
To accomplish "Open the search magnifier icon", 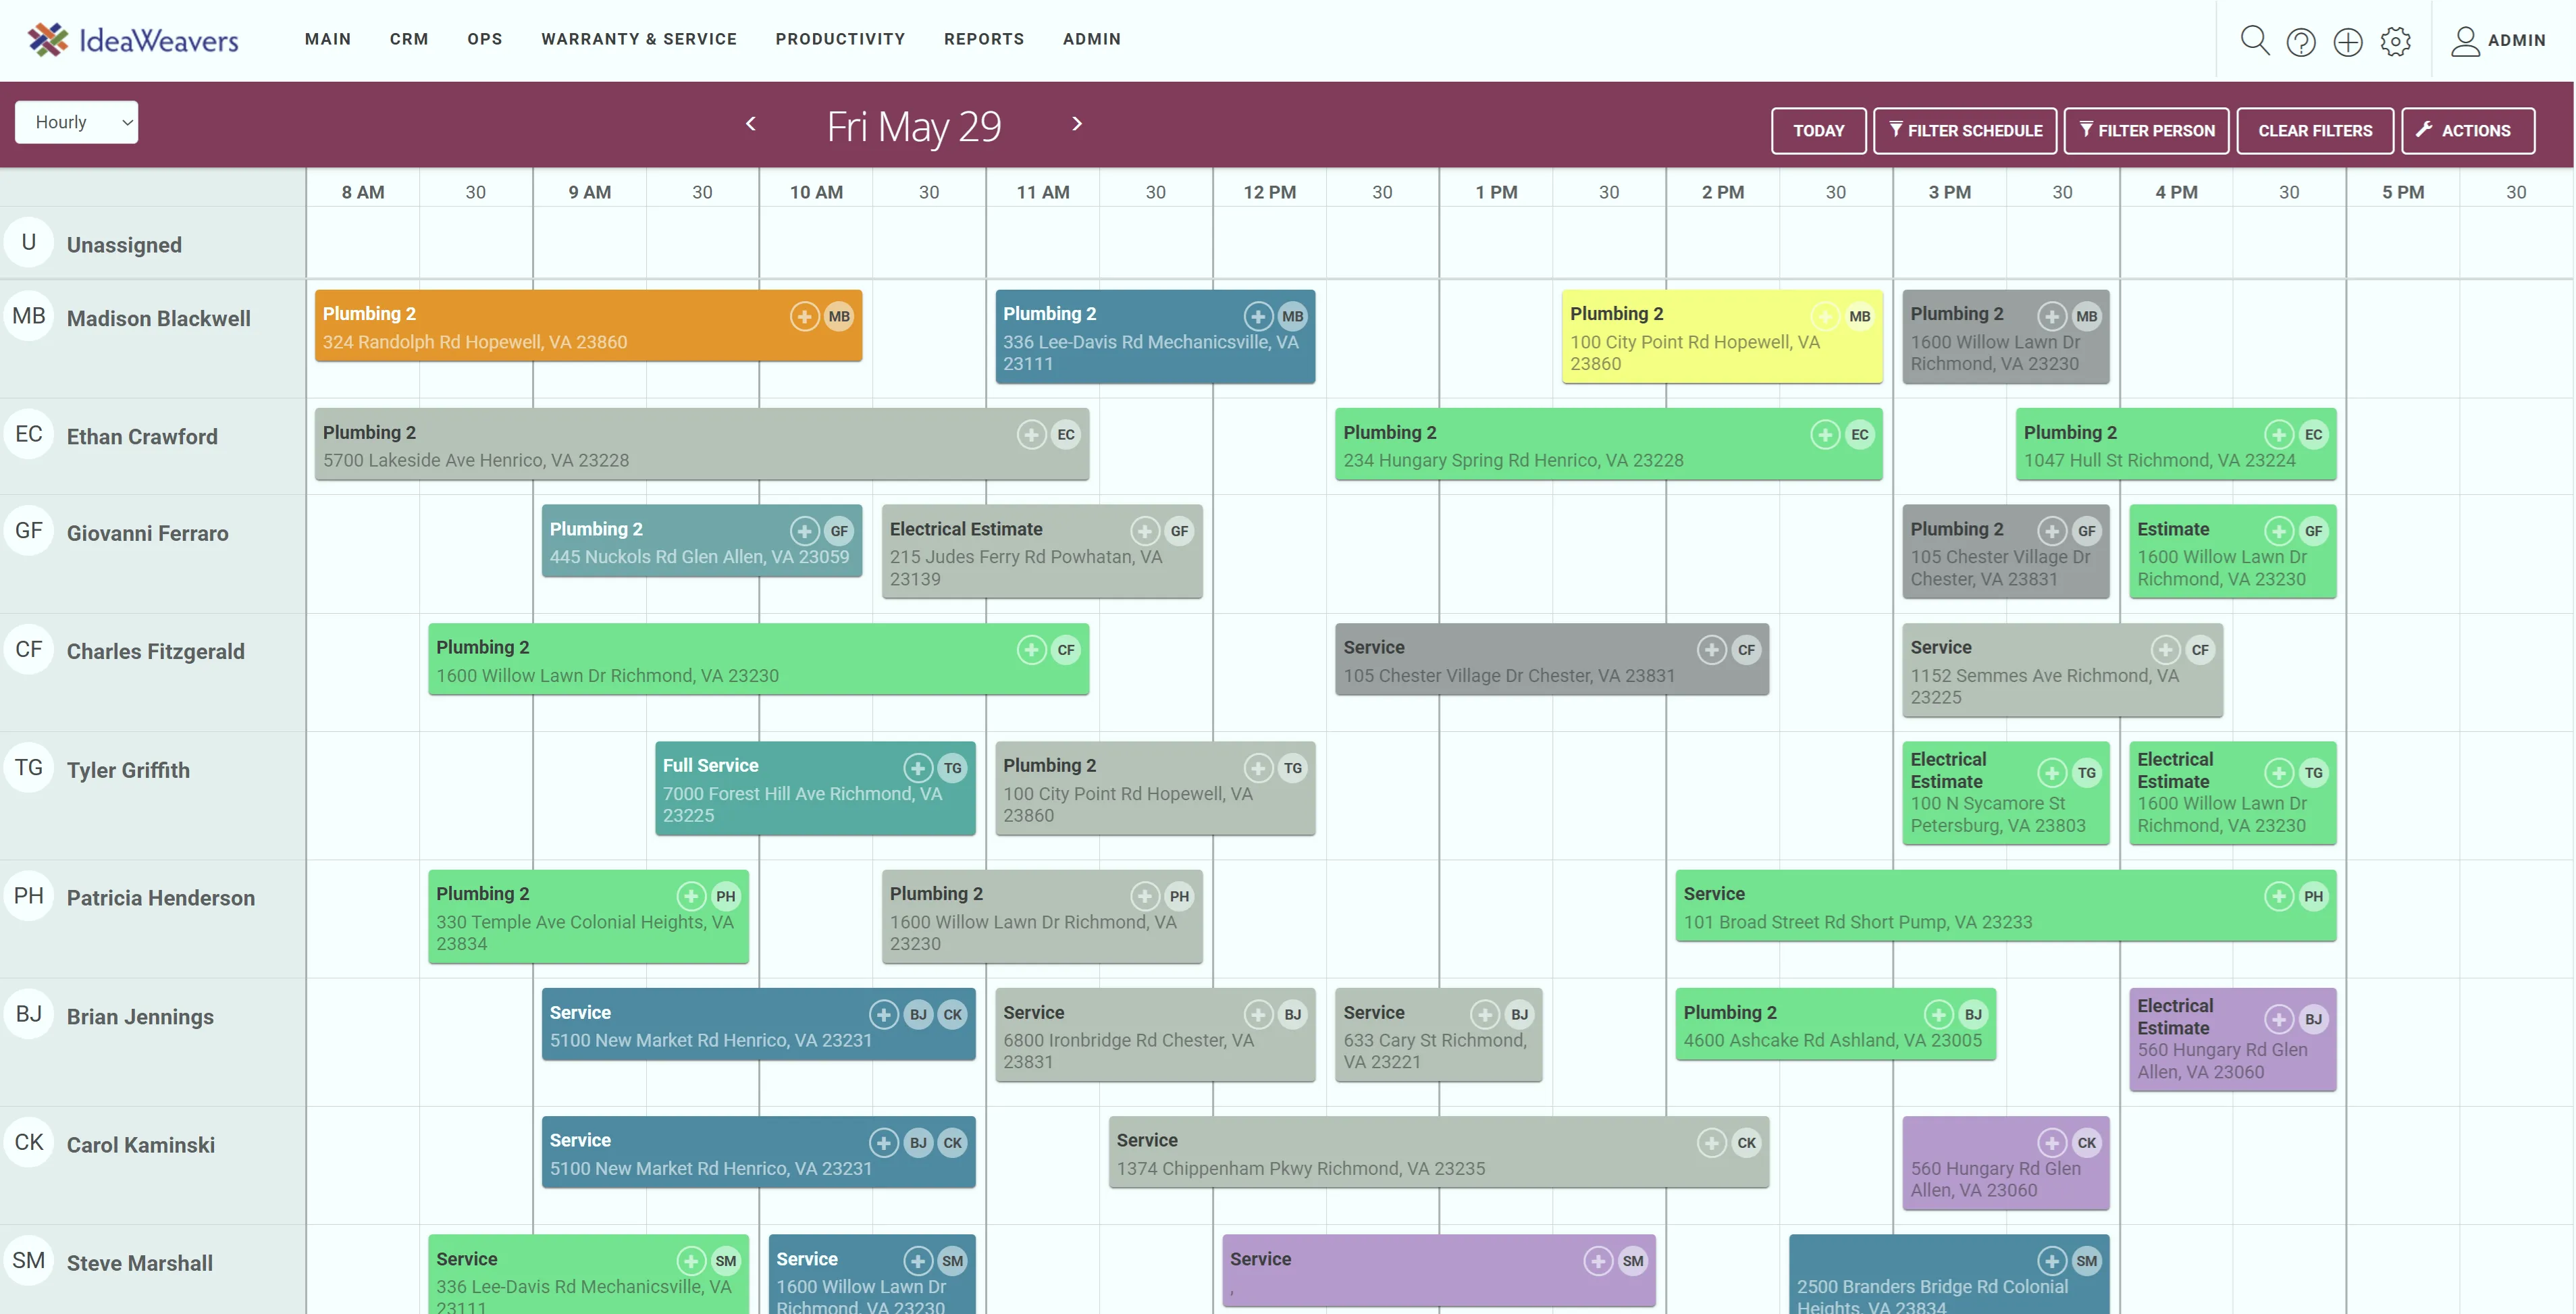I will point(2254,40).
